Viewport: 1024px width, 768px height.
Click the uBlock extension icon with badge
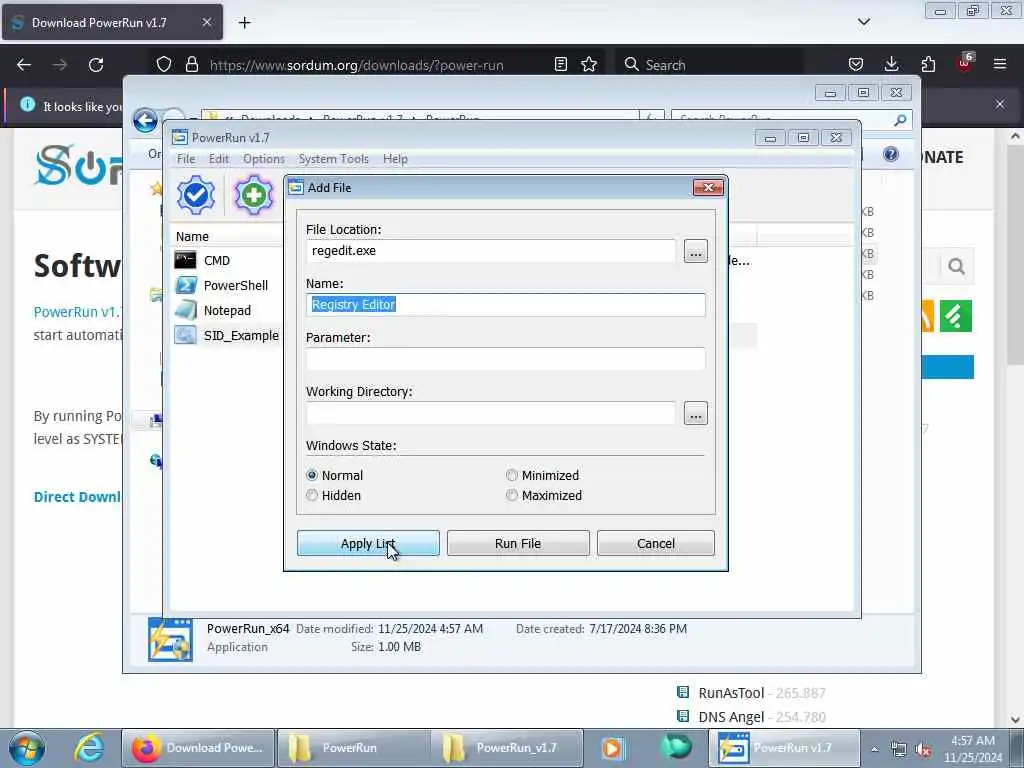pyautogui.click(x=965, y=63)
